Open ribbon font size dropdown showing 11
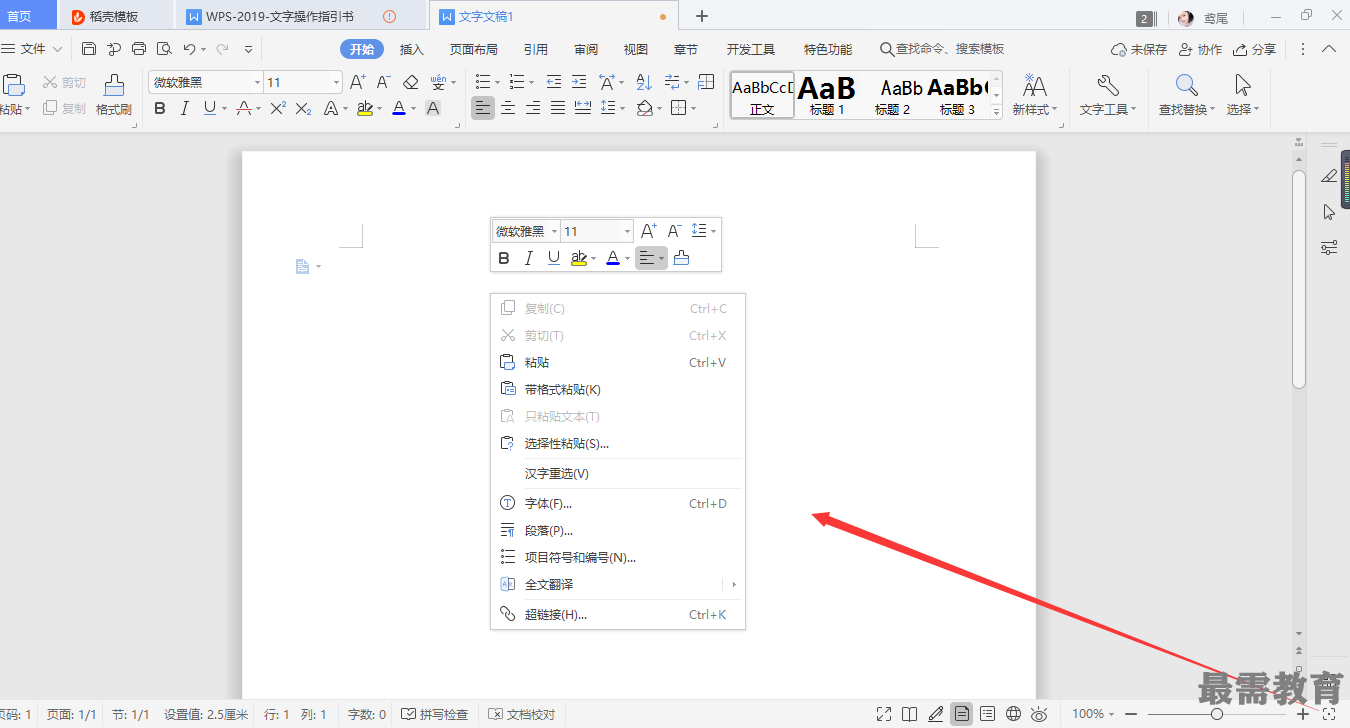The height and width of the screenshot is (728, 1350). (x=336, y=82)
